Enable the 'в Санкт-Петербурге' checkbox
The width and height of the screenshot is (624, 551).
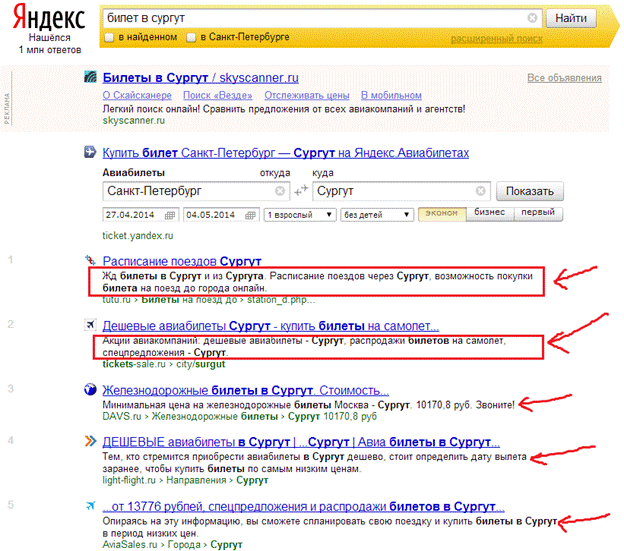[191, 37]
